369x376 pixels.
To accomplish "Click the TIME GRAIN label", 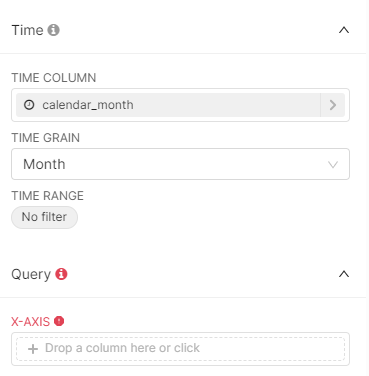I will (46, 138).
